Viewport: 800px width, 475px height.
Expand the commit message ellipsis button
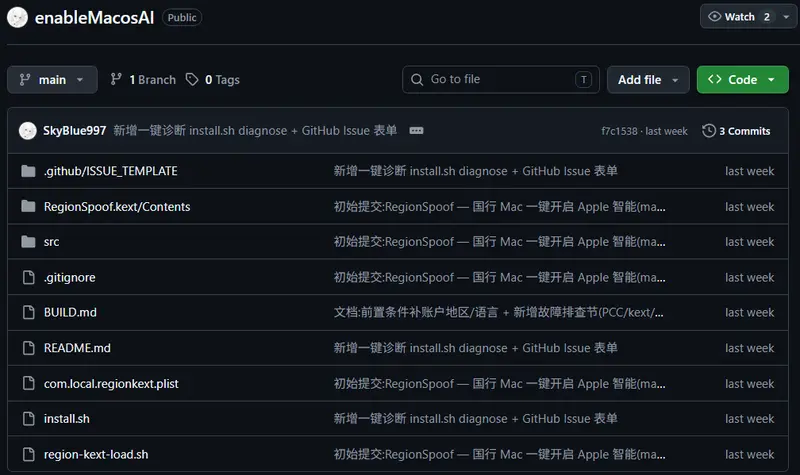(x=416, y=131)
